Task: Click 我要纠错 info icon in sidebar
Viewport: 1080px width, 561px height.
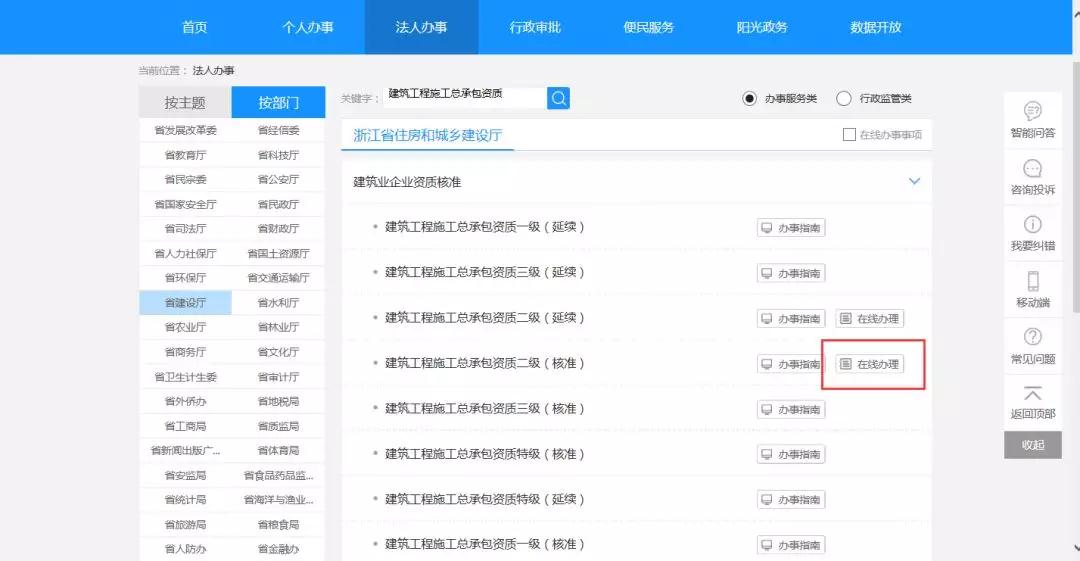Action: (x=1032, y=225)
